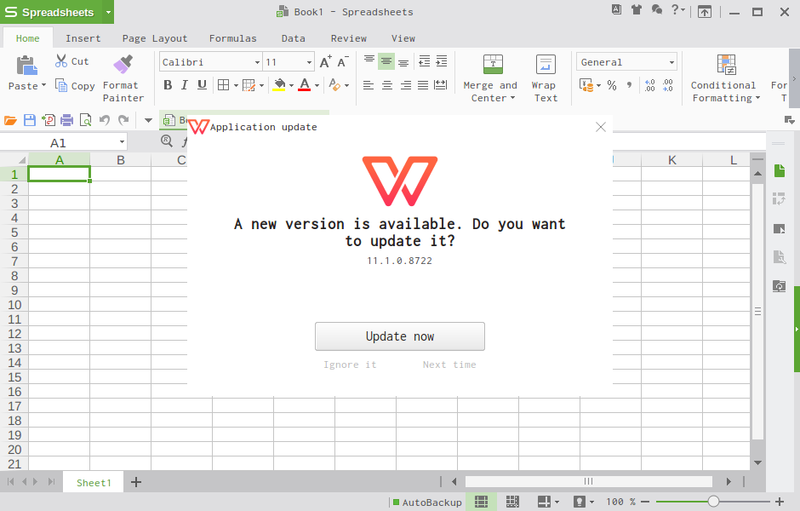The image size is (800, 511).
Task: Expand font color dropdown arrow
Action: [x=317, y=85]
